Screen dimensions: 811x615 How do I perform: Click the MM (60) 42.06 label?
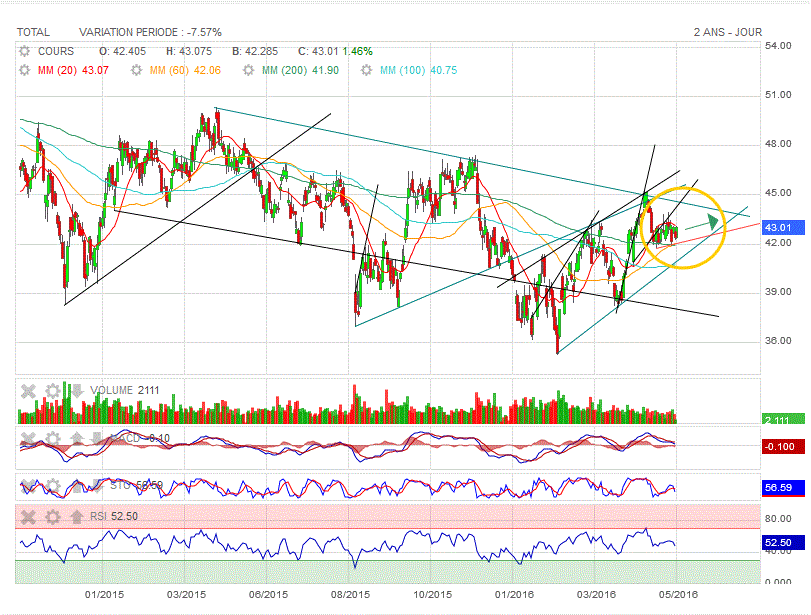(x=185, y=70)
